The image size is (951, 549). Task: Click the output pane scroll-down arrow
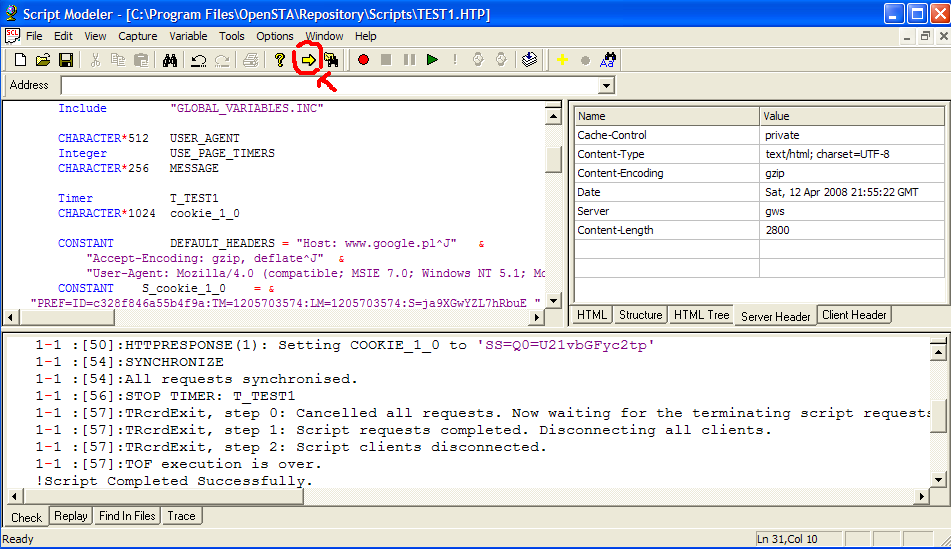(x=938, y=479)
